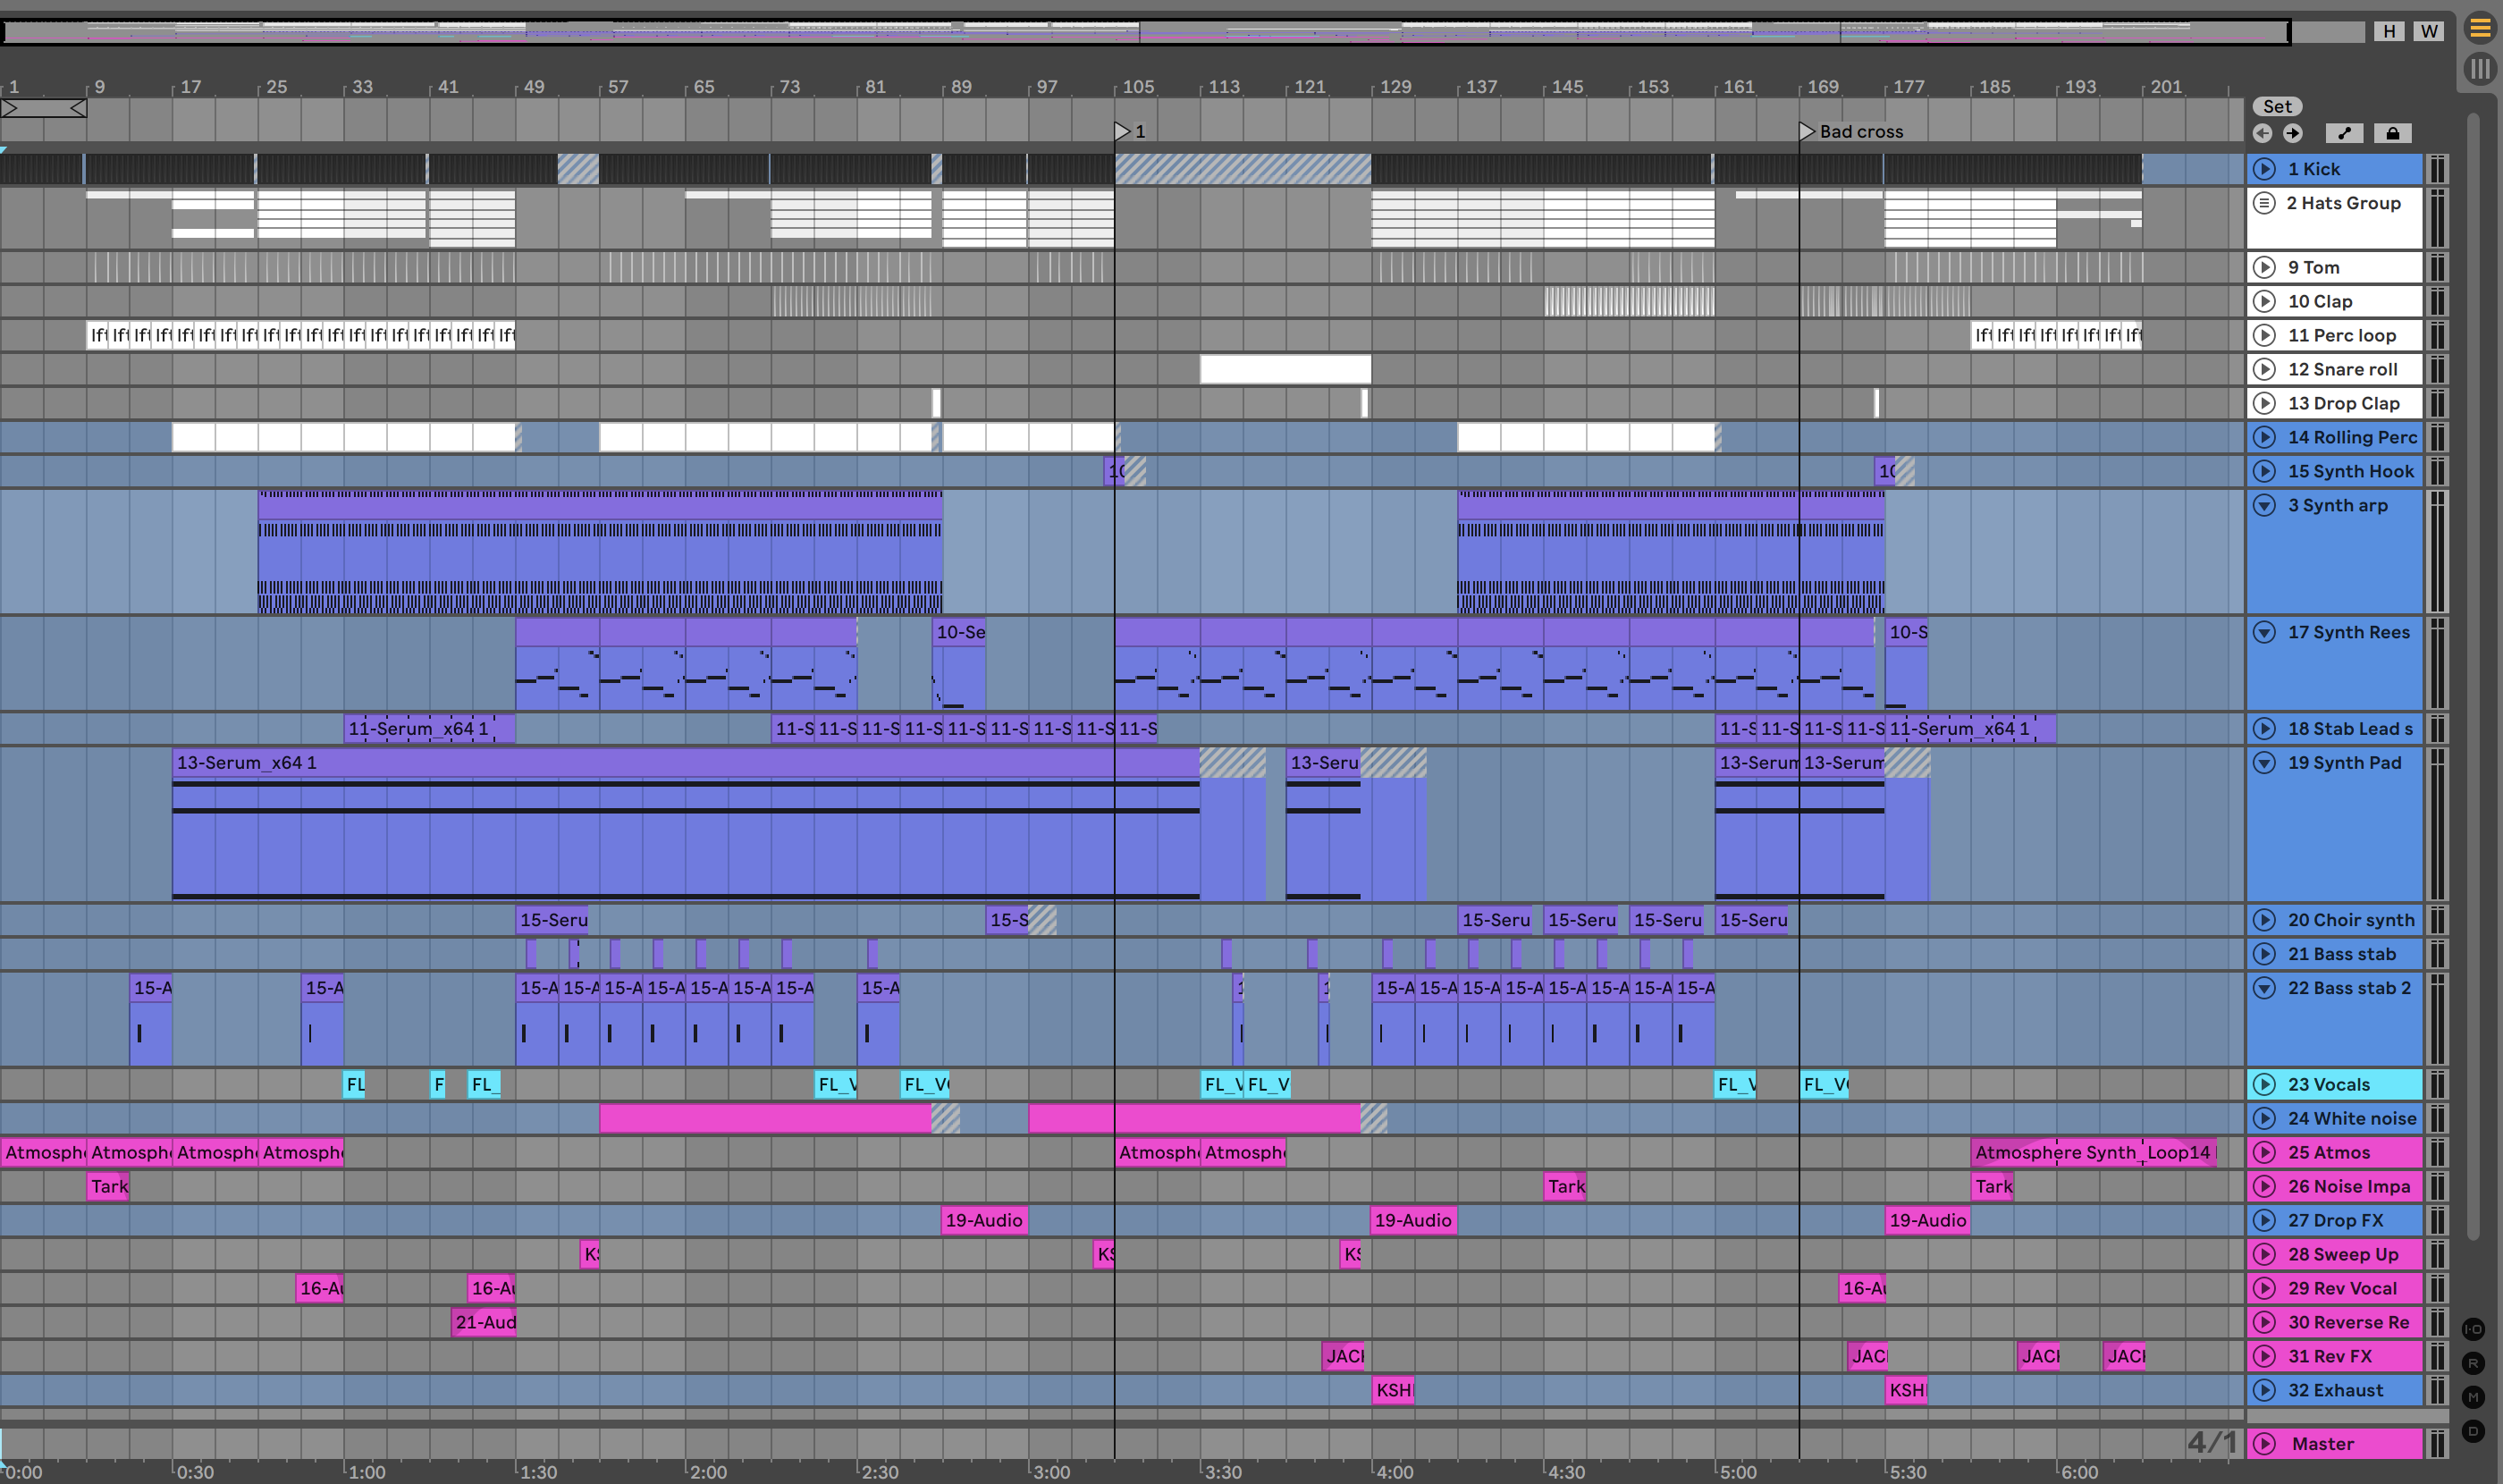Viewport: 2503px width, 1484px height.
Task: Select the Bad cross locator marker
Action: click(x=1807, y=131)
